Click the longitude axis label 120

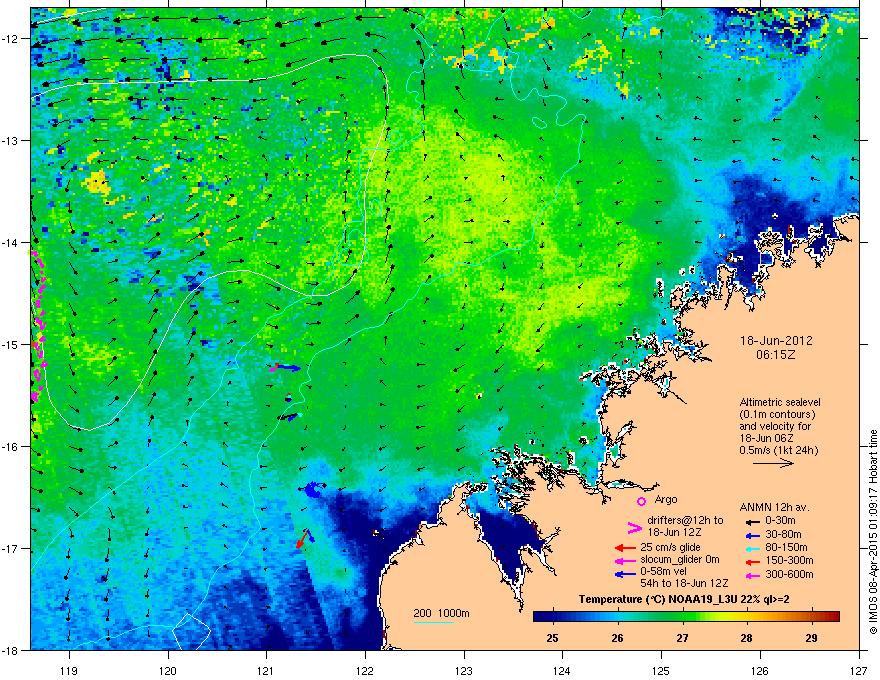(168, 670)
